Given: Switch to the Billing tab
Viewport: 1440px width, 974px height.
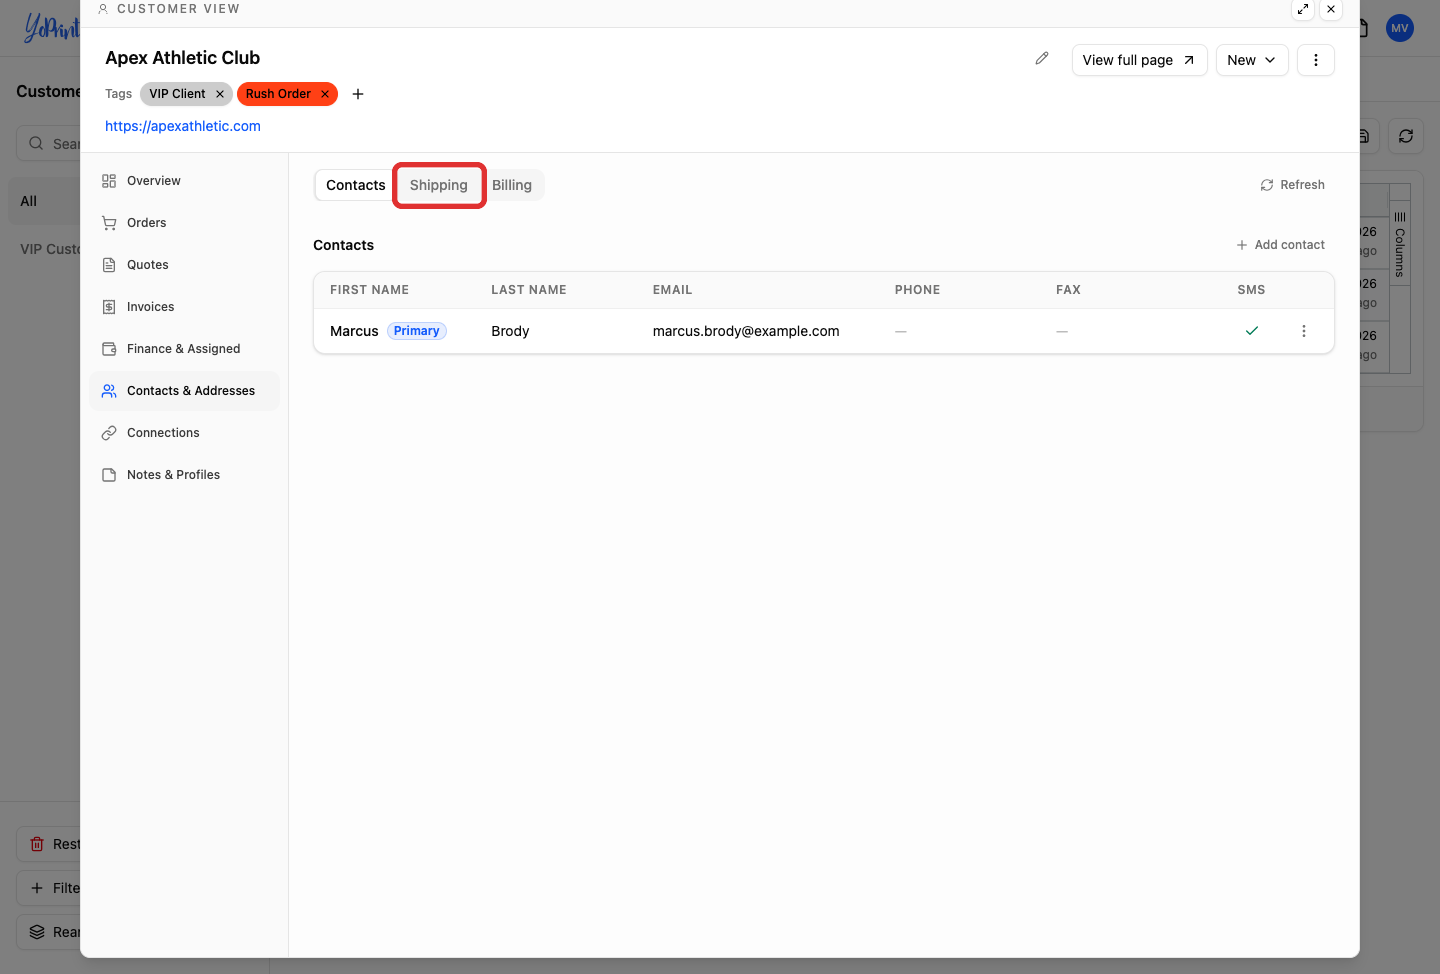Looking at the screenshot, I should click(512, 185).
